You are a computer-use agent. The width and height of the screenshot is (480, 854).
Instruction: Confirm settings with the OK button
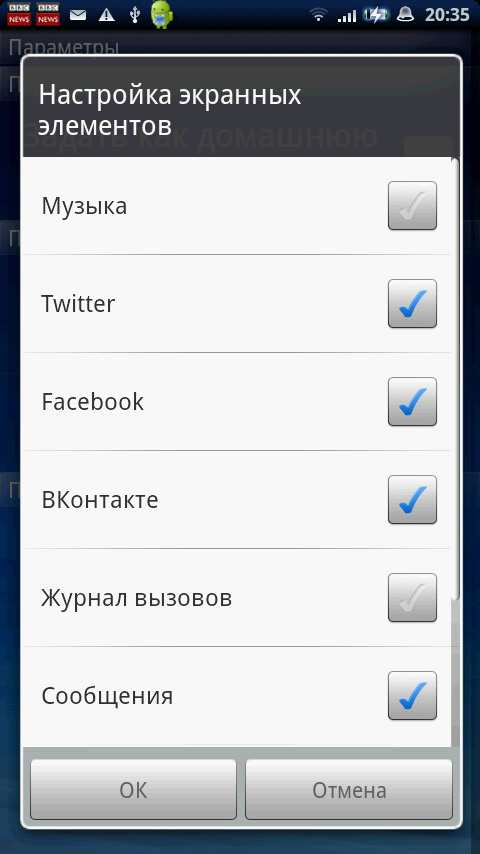tap(133, 789)
